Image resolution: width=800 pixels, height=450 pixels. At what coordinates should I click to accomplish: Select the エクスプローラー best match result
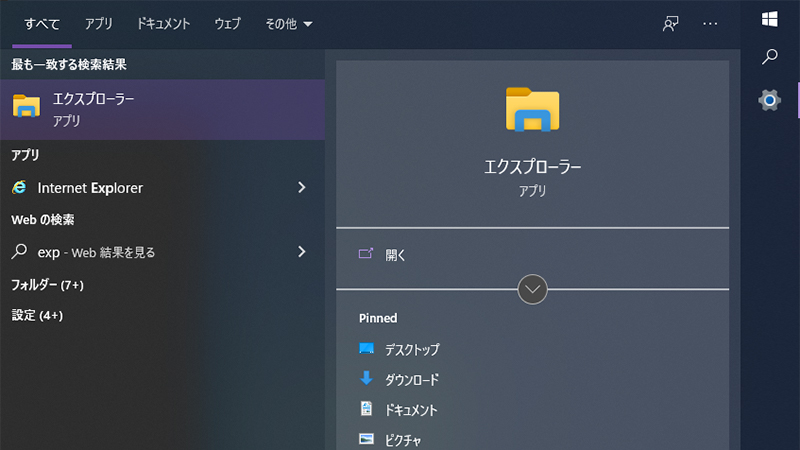click(162, 110)
